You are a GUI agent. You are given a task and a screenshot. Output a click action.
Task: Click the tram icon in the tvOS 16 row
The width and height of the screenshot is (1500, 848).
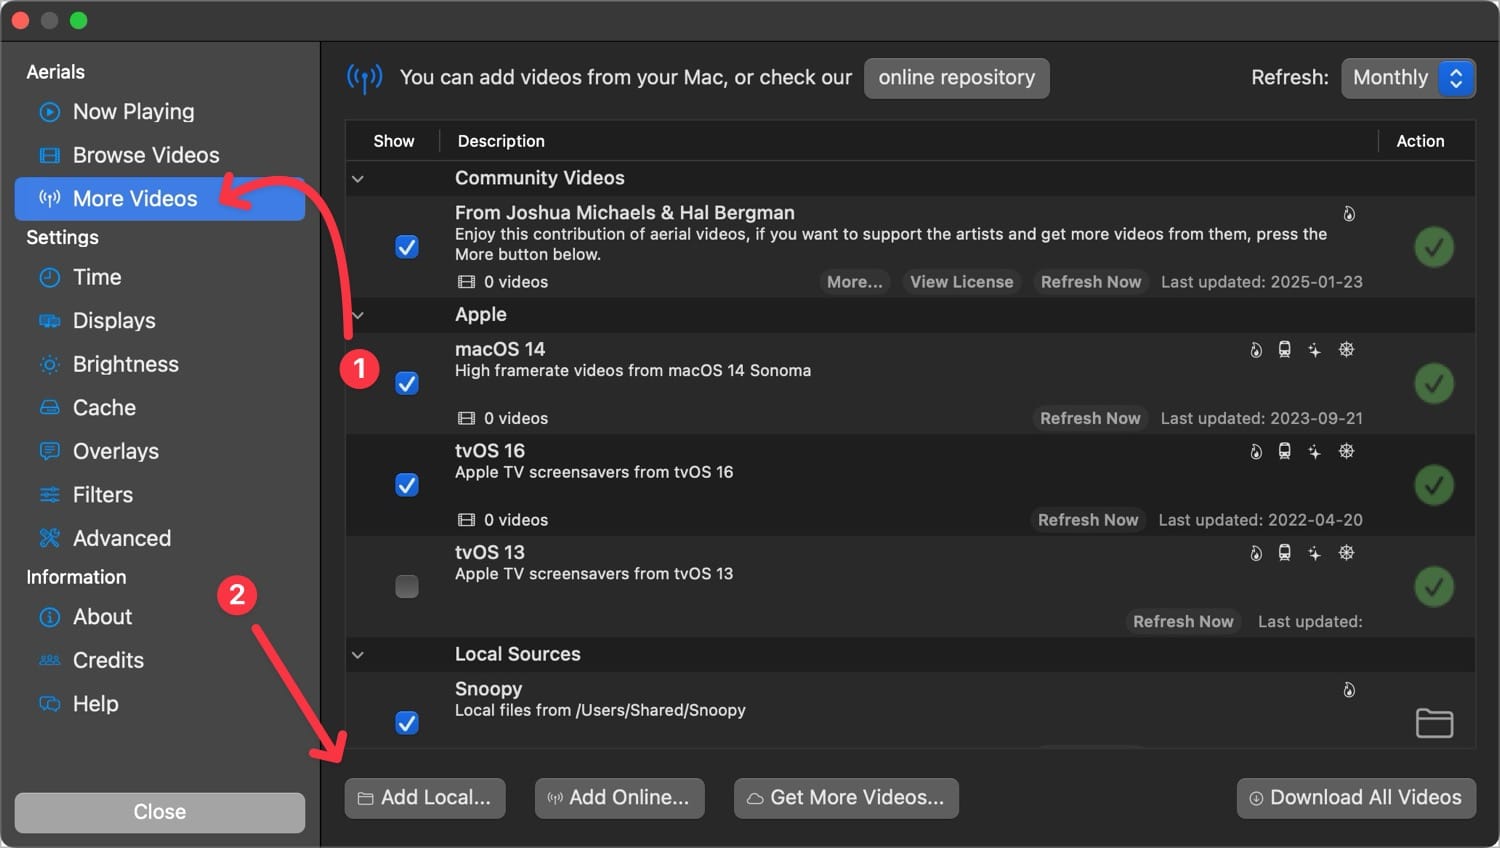click(1285, 452)
